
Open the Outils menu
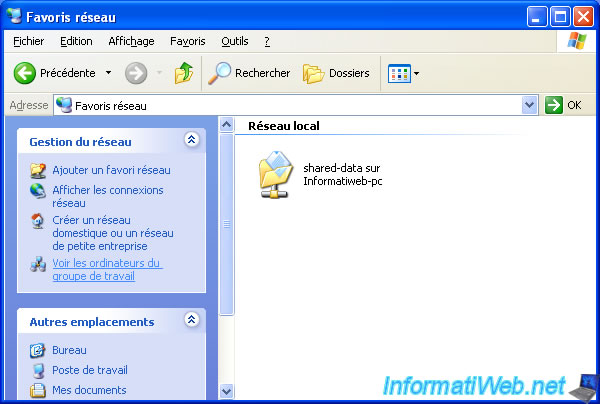point(235,41)
